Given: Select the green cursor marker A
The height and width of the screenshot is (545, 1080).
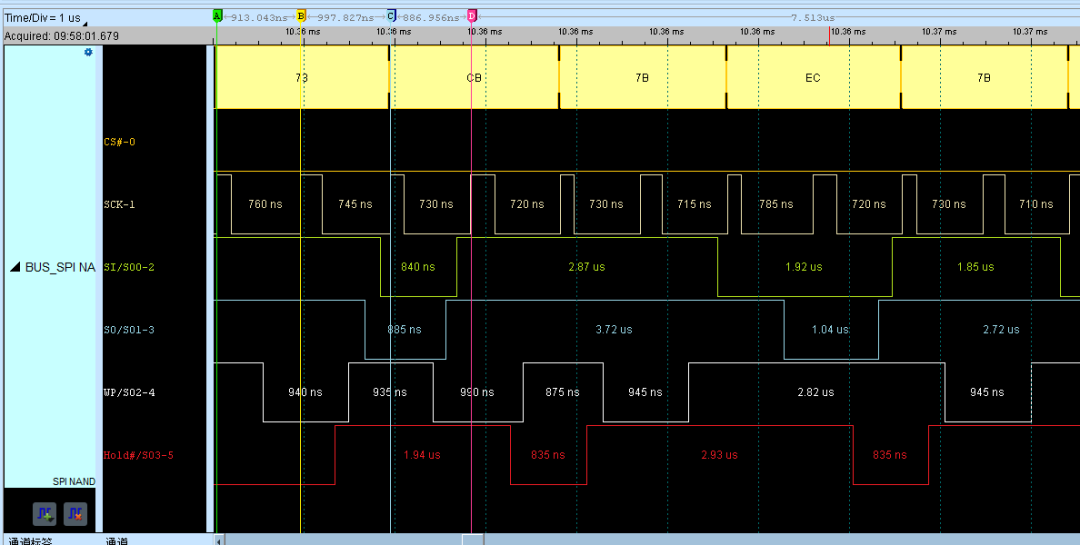Looking at the screenshot, I should click(x=218, y=15).
